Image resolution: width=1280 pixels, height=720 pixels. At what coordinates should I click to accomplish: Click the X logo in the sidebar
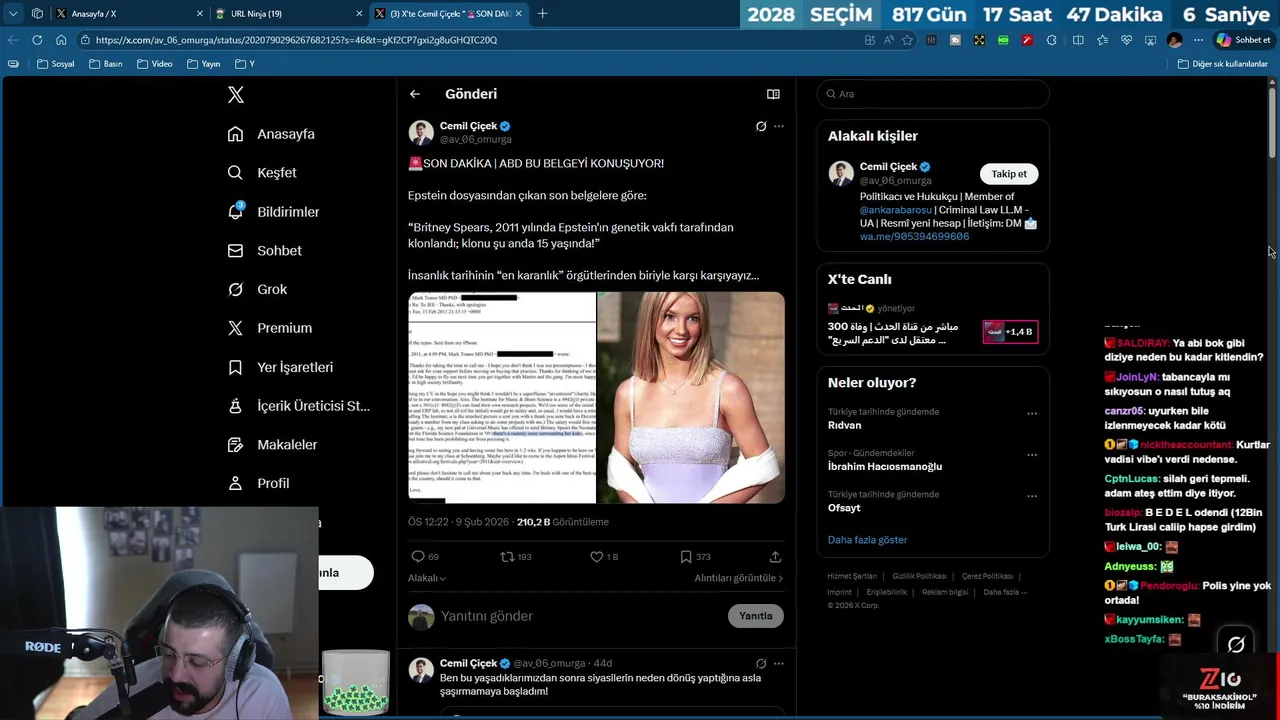pos(236,95)
